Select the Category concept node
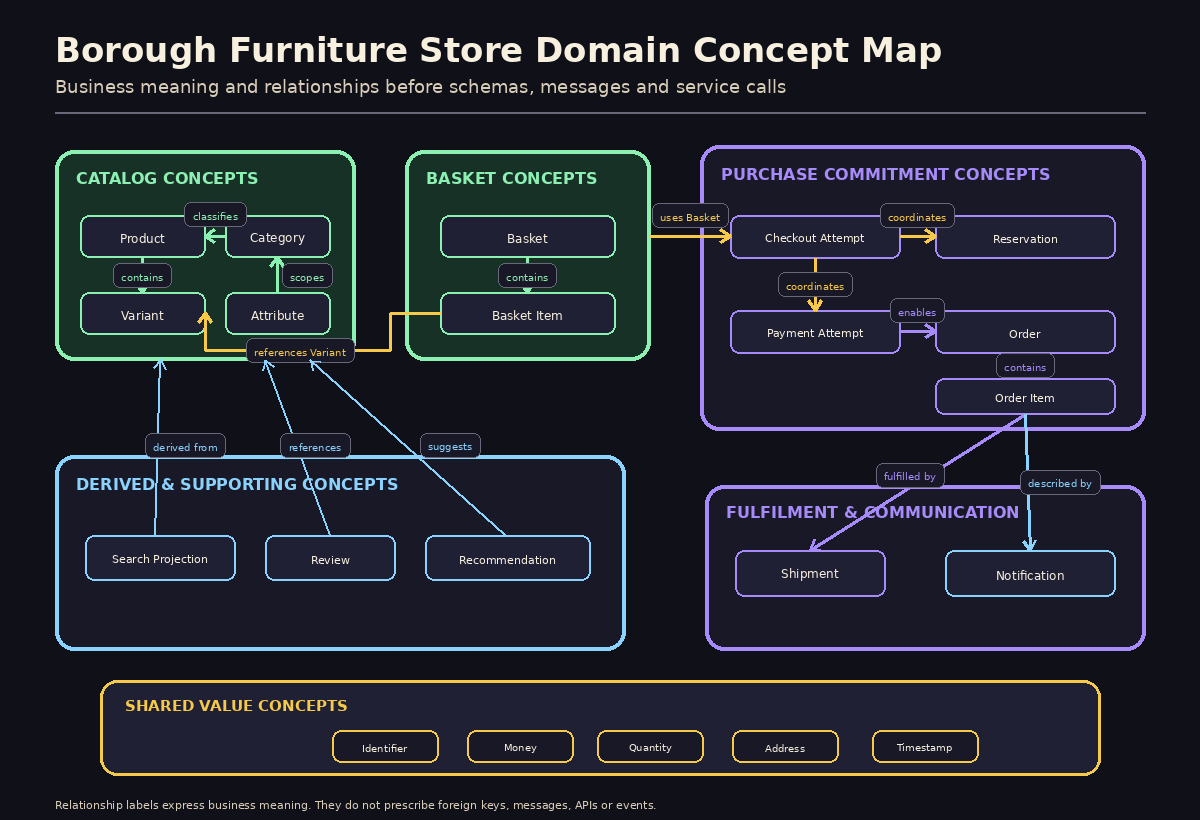Screen dimensions: 1200x820 (x=278, y=238)
